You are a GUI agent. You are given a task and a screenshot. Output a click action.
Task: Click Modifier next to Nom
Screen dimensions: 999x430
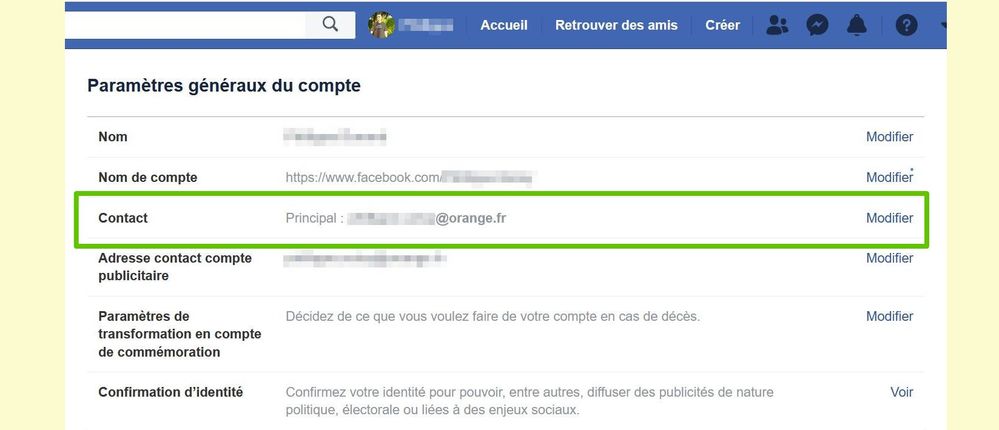pyautogui.click(x=889, y=137)
